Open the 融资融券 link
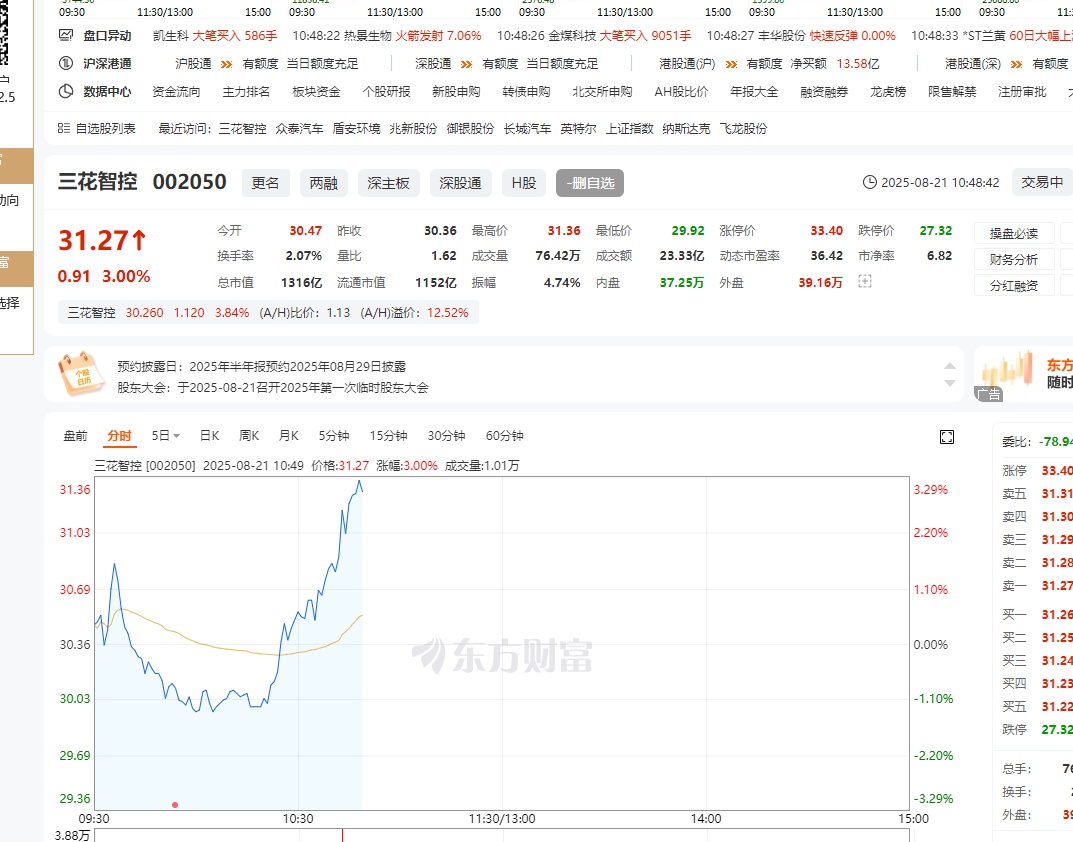This screenshot has height=842, width=1073. 824,91
